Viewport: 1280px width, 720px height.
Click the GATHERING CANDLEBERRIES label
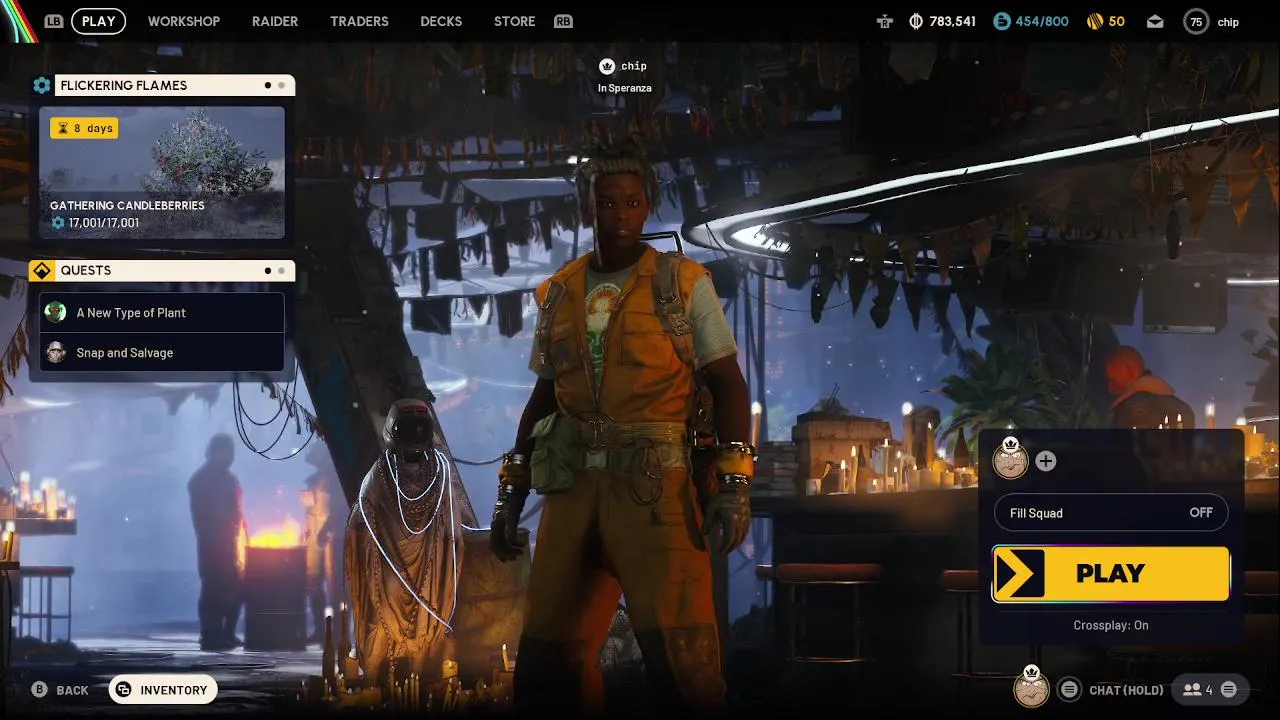coord(127,205)
